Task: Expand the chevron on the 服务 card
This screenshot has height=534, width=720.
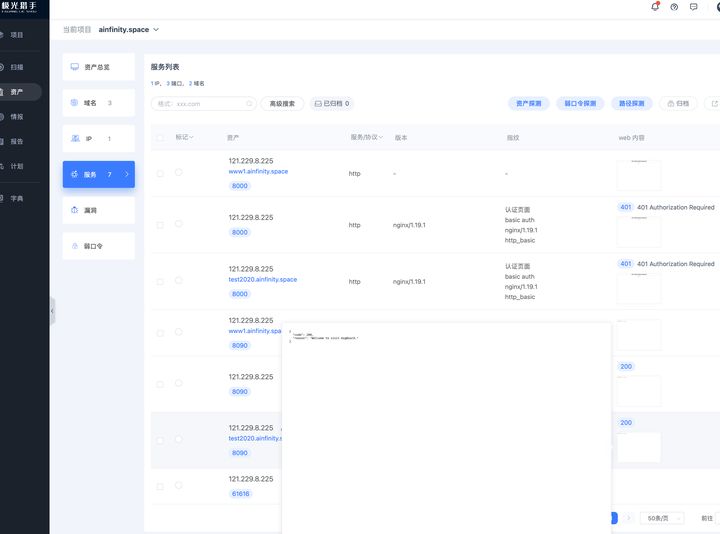Action: (x=127, y=174)
